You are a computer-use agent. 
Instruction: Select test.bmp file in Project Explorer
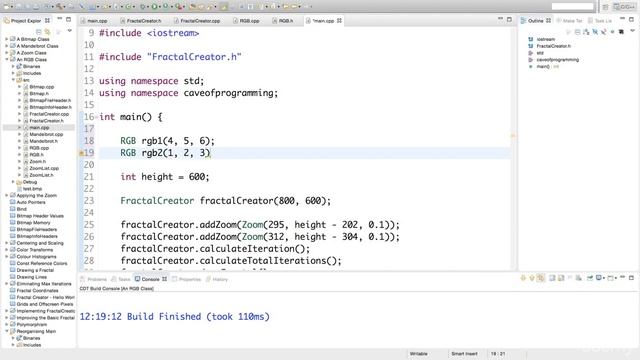click(x=32, y=189)
